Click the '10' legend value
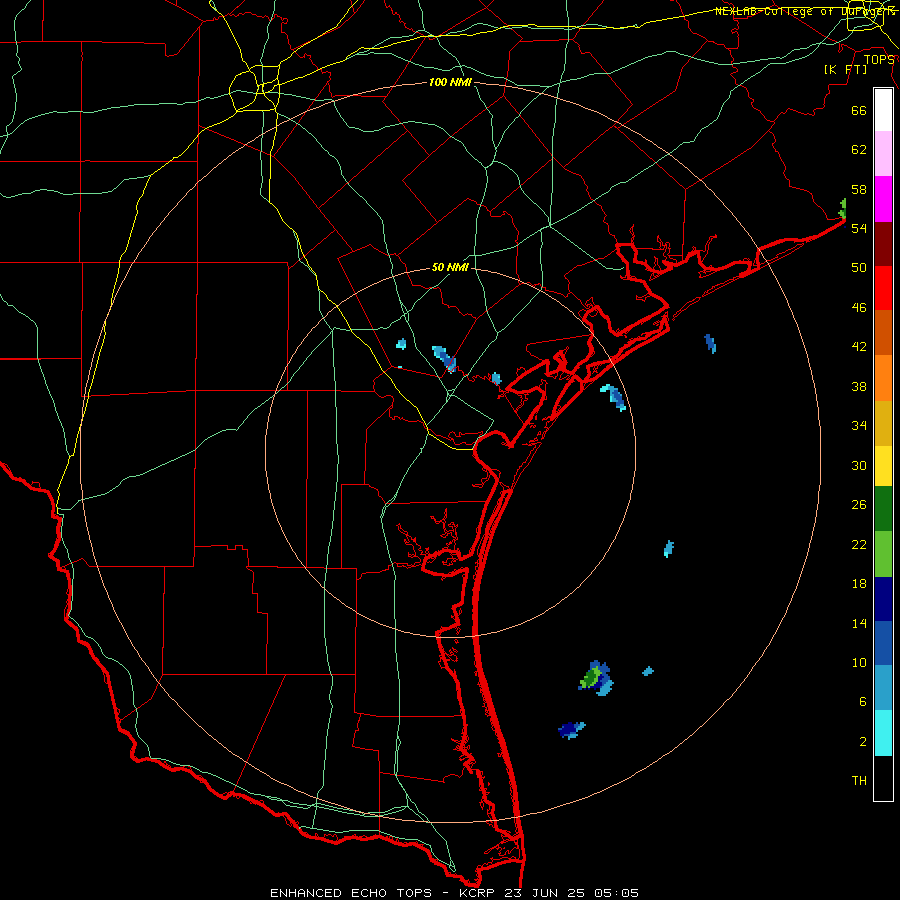Screen dimensions: 900x900 click(x=859, y=662)
